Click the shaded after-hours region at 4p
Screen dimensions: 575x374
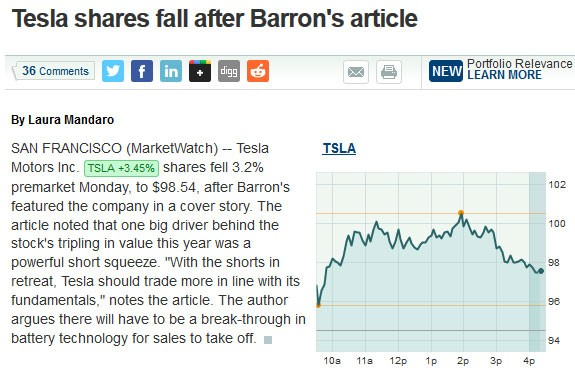[x=537, y=262]
